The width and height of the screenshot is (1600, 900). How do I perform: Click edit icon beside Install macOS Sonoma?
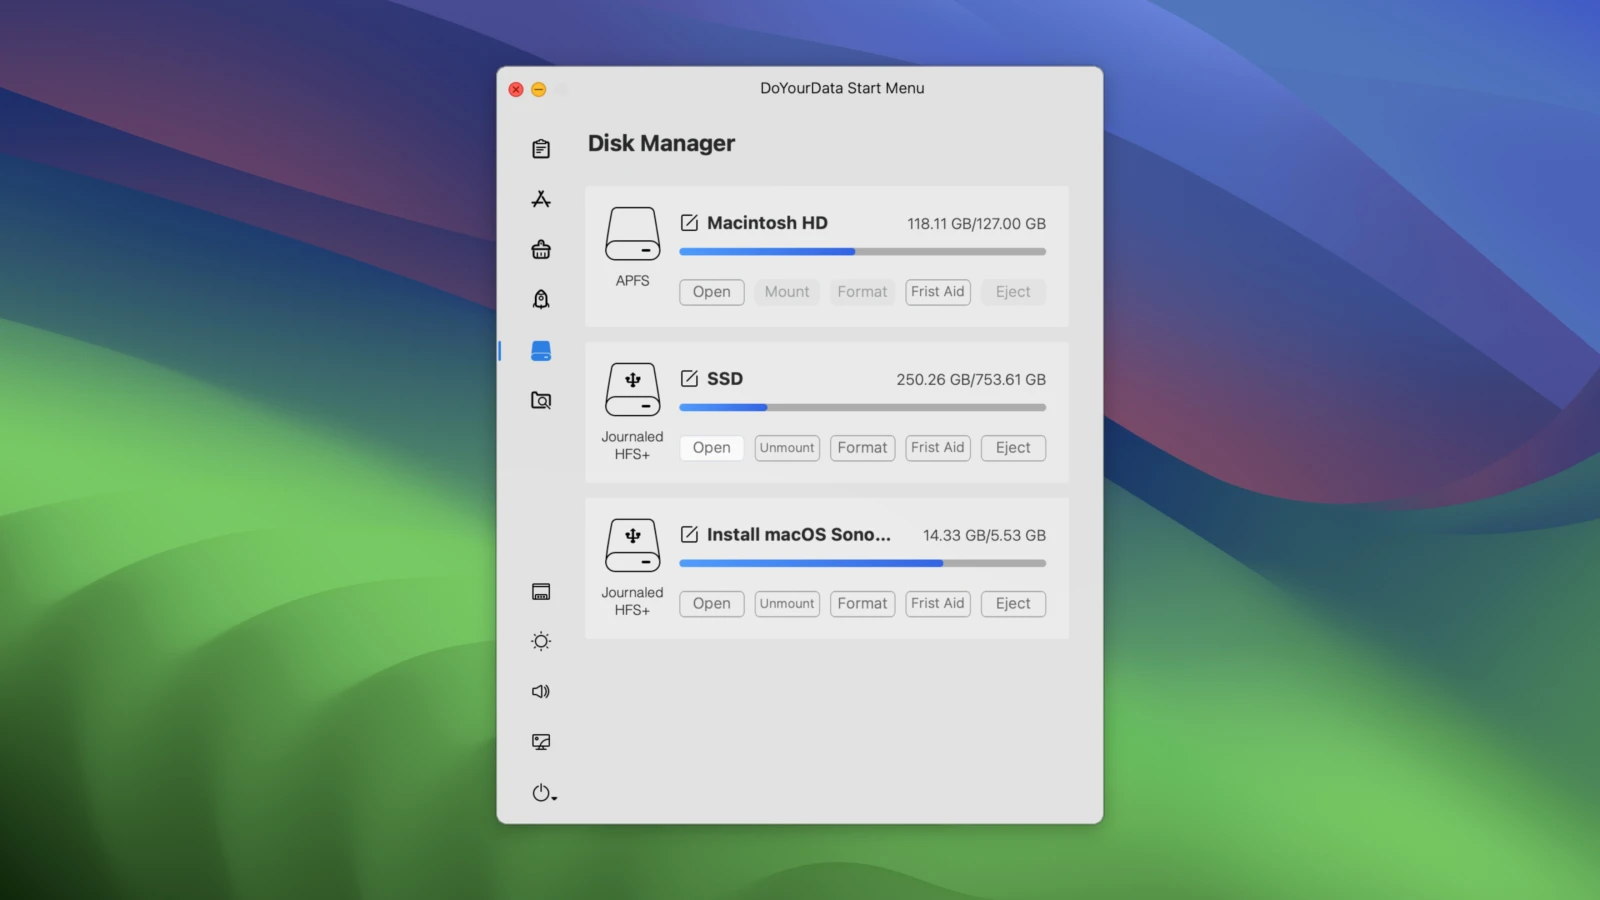pyautogui.click(x=689, y=535)
